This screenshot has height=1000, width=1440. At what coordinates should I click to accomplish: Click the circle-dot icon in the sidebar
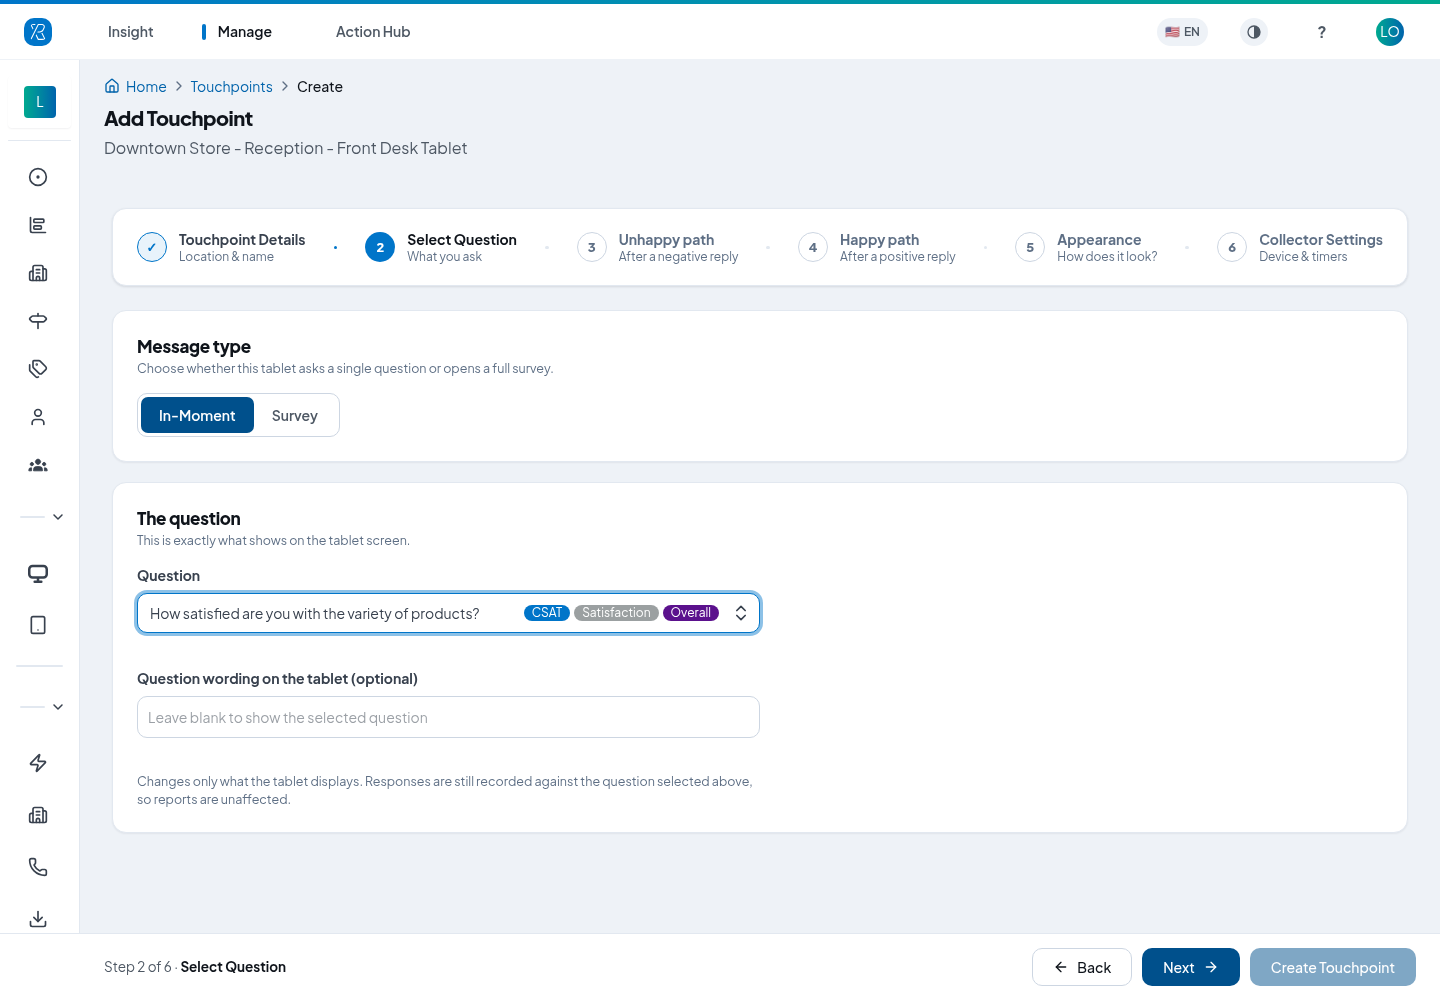[x=38, y=177]
